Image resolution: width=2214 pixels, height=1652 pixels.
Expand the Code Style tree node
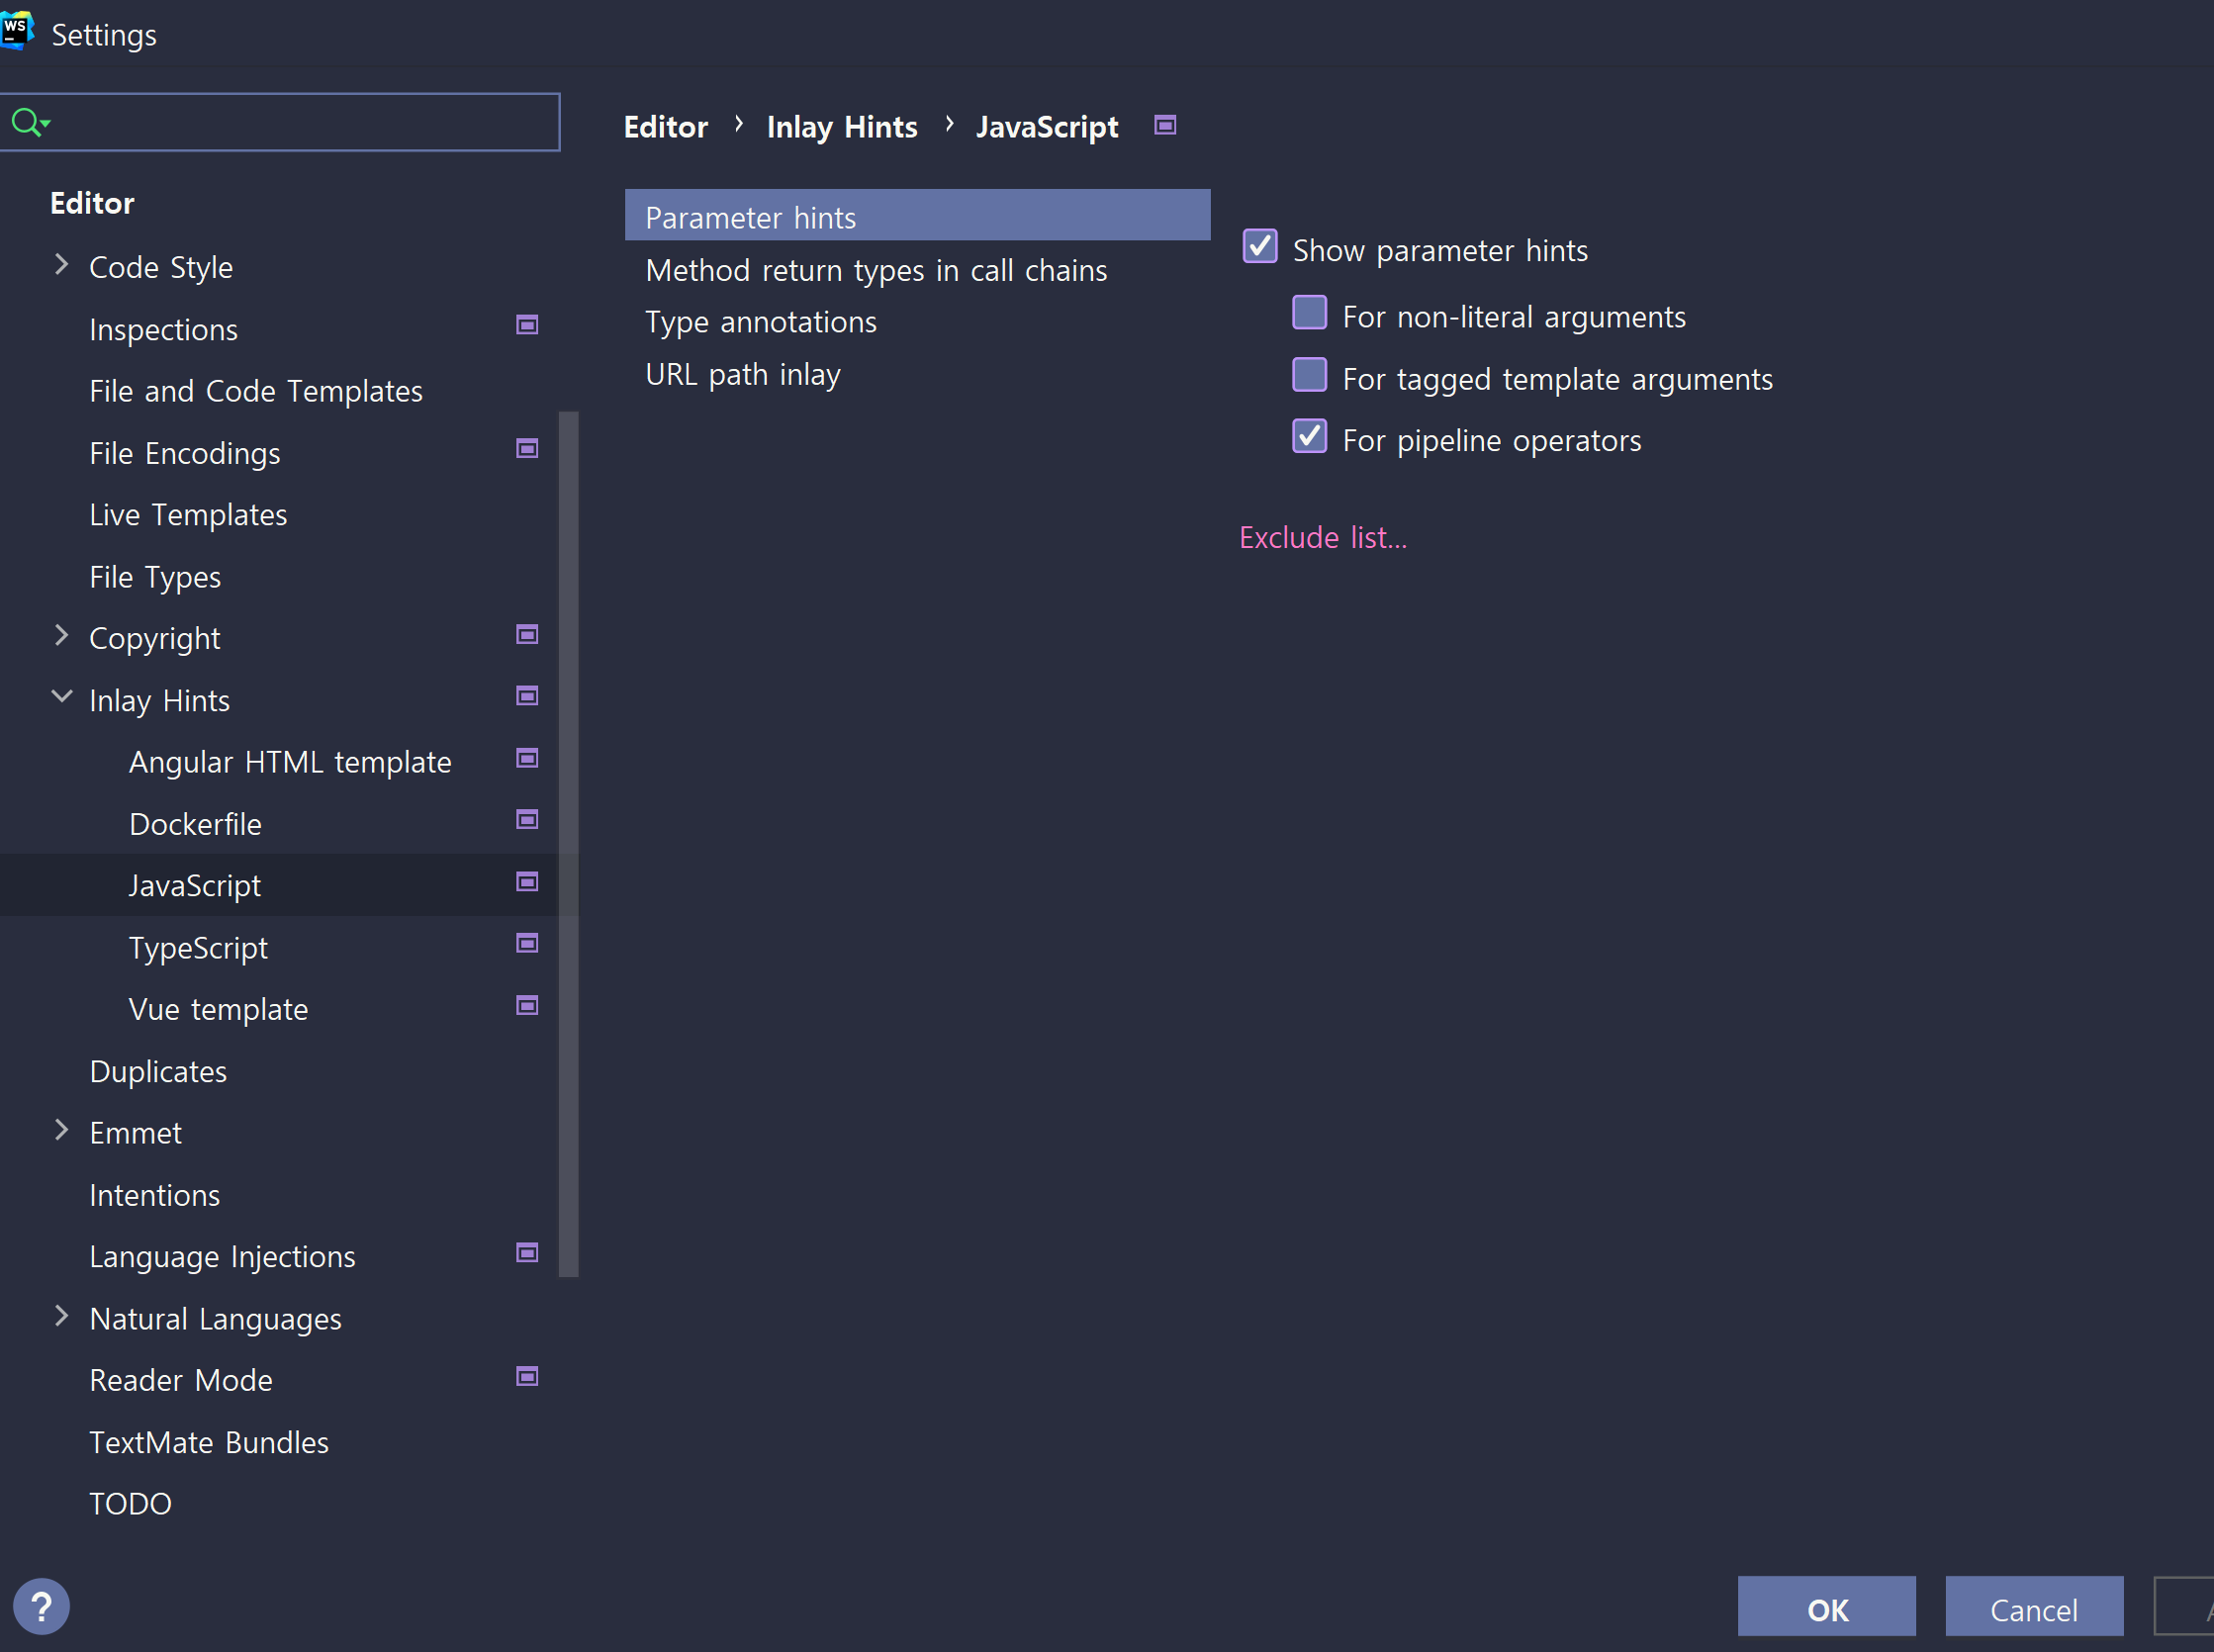pos(62,265)
